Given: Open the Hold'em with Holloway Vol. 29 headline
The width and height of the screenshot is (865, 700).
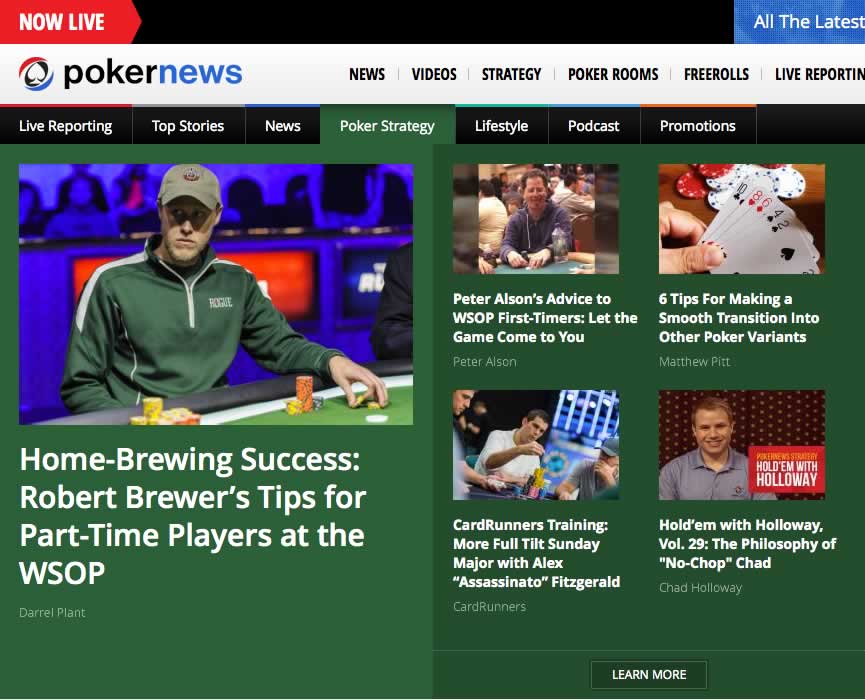Looking at the screenshot, I should pos(747,544).
